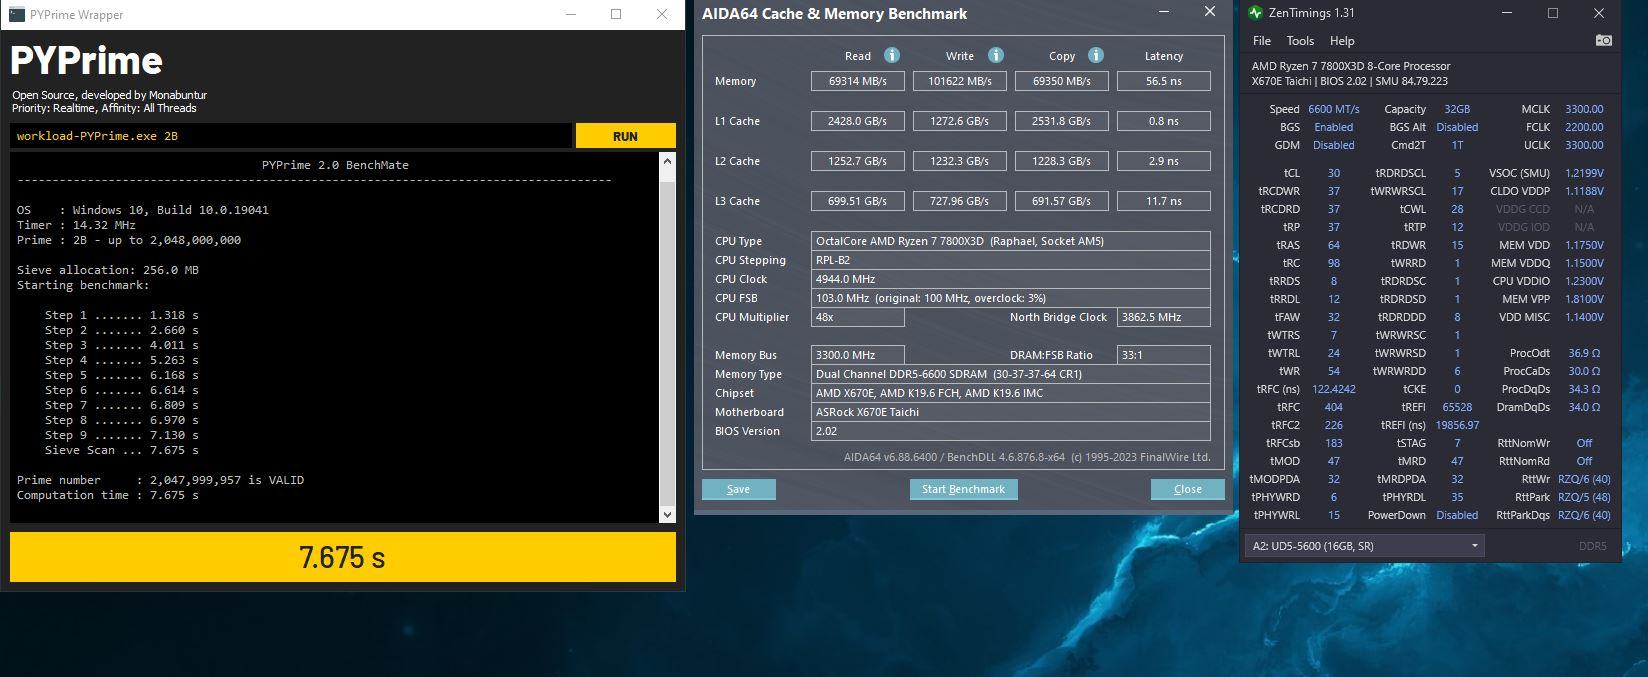This screenshot has width=1648, height=677.
Task: Minimize the AIDA64 benchmark window
Action: [1164, 13]
